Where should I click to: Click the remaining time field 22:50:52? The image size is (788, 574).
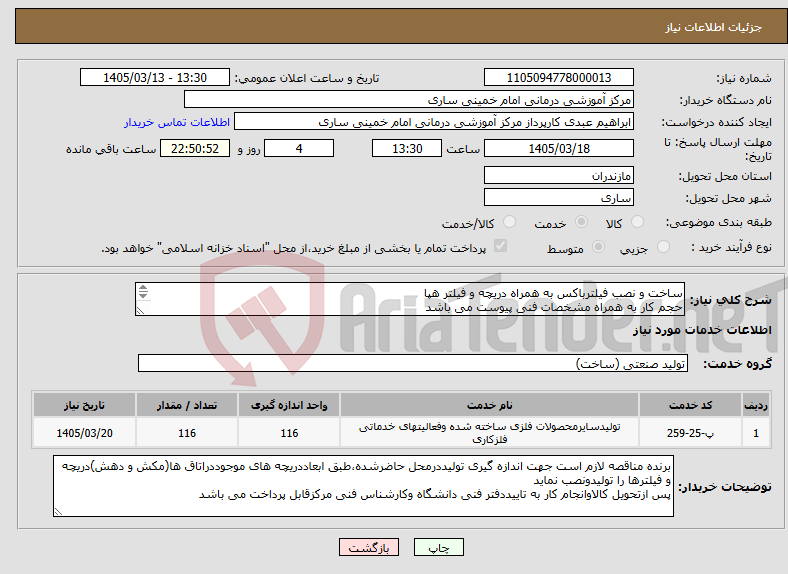point(195,148)
